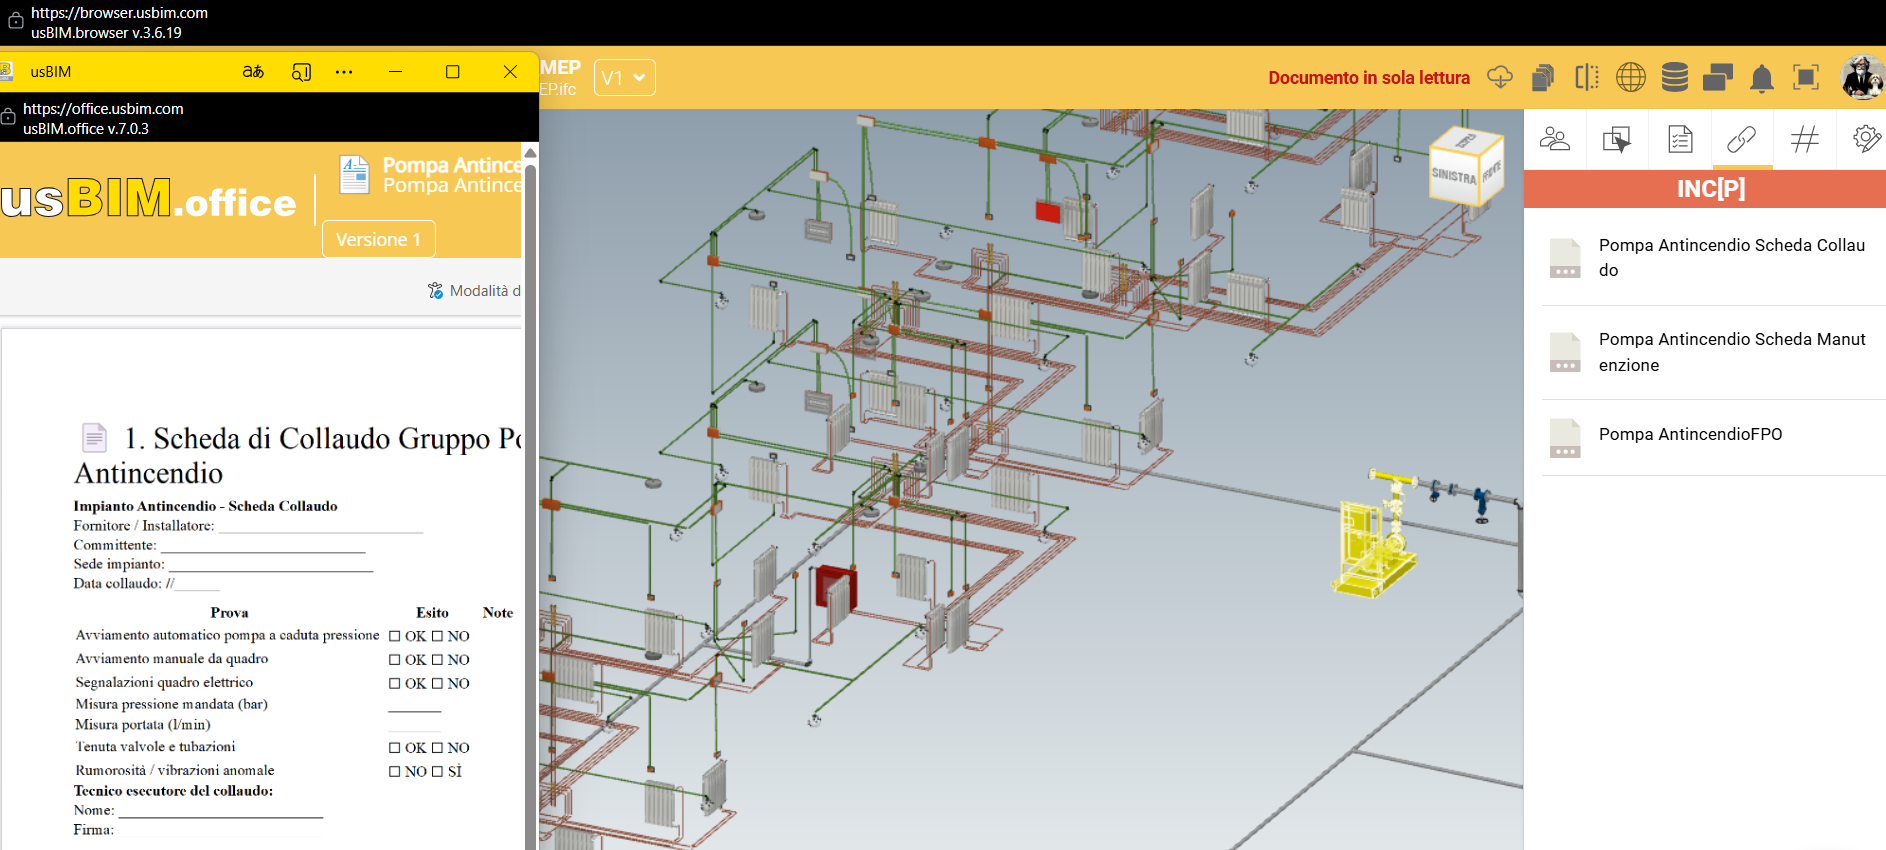Click 'Tecnico esecutore del collaudo:' text
This screenshot has height=850, width=1886.
pyautogui.click(x=173, y=791)
